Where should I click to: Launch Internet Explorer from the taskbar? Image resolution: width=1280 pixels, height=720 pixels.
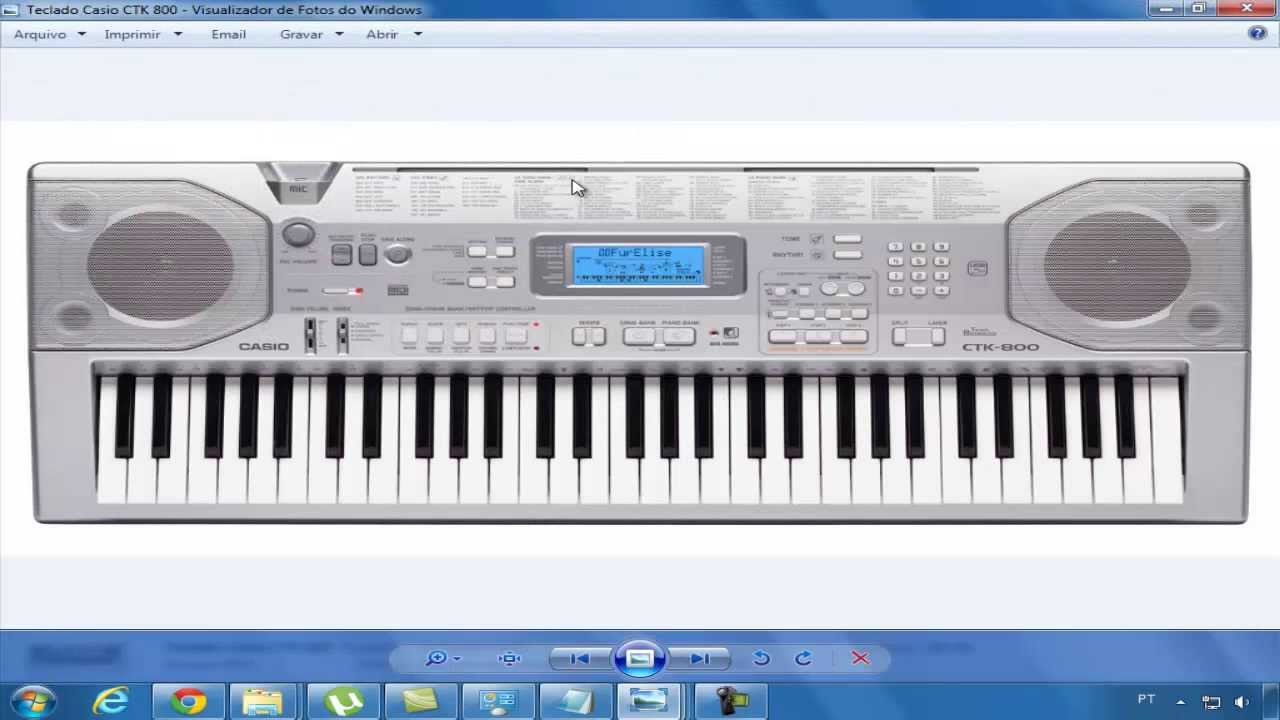pyautogui.click(x=111, y=701)
